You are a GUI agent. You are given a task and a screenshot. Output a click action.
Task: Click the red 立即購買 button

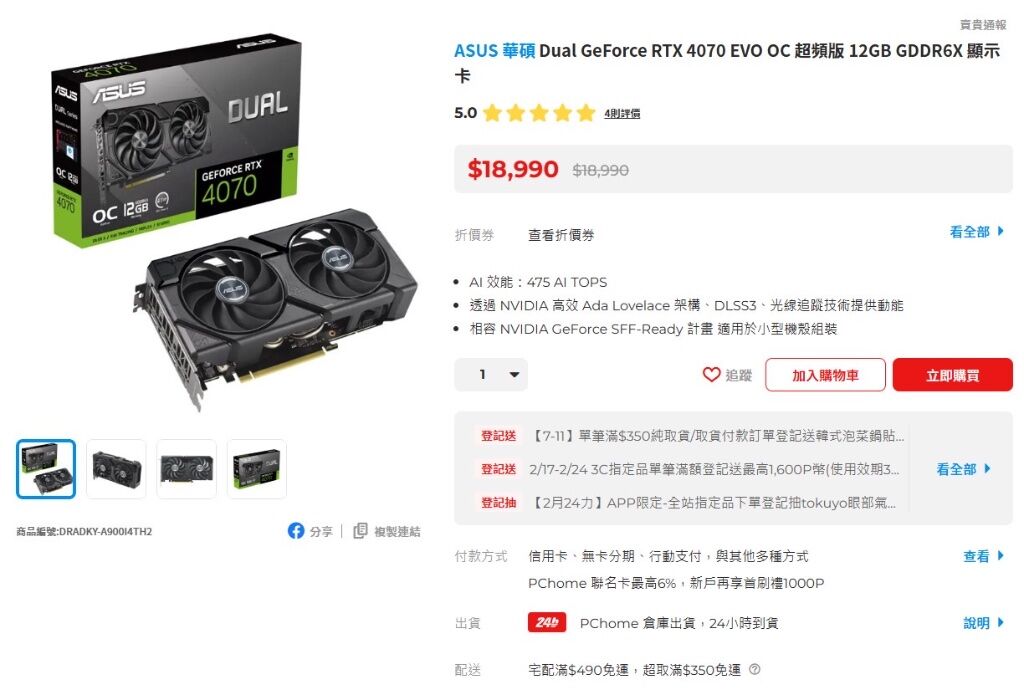pos(953,375)
